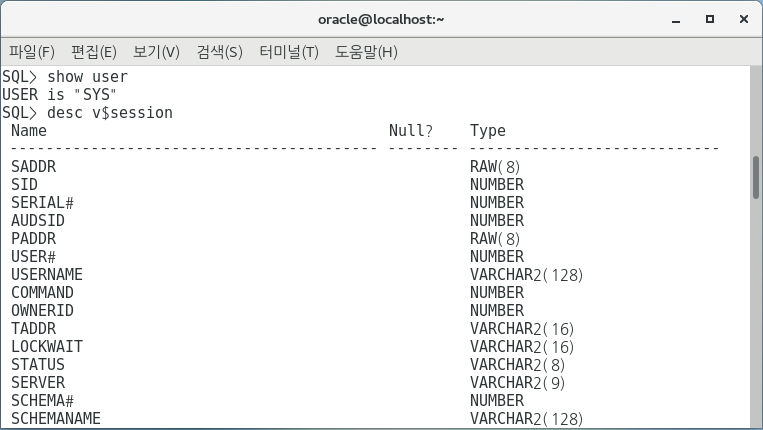Click the AUDSID column name
Viewport: 763px width, 430px height.
point(38,220)
